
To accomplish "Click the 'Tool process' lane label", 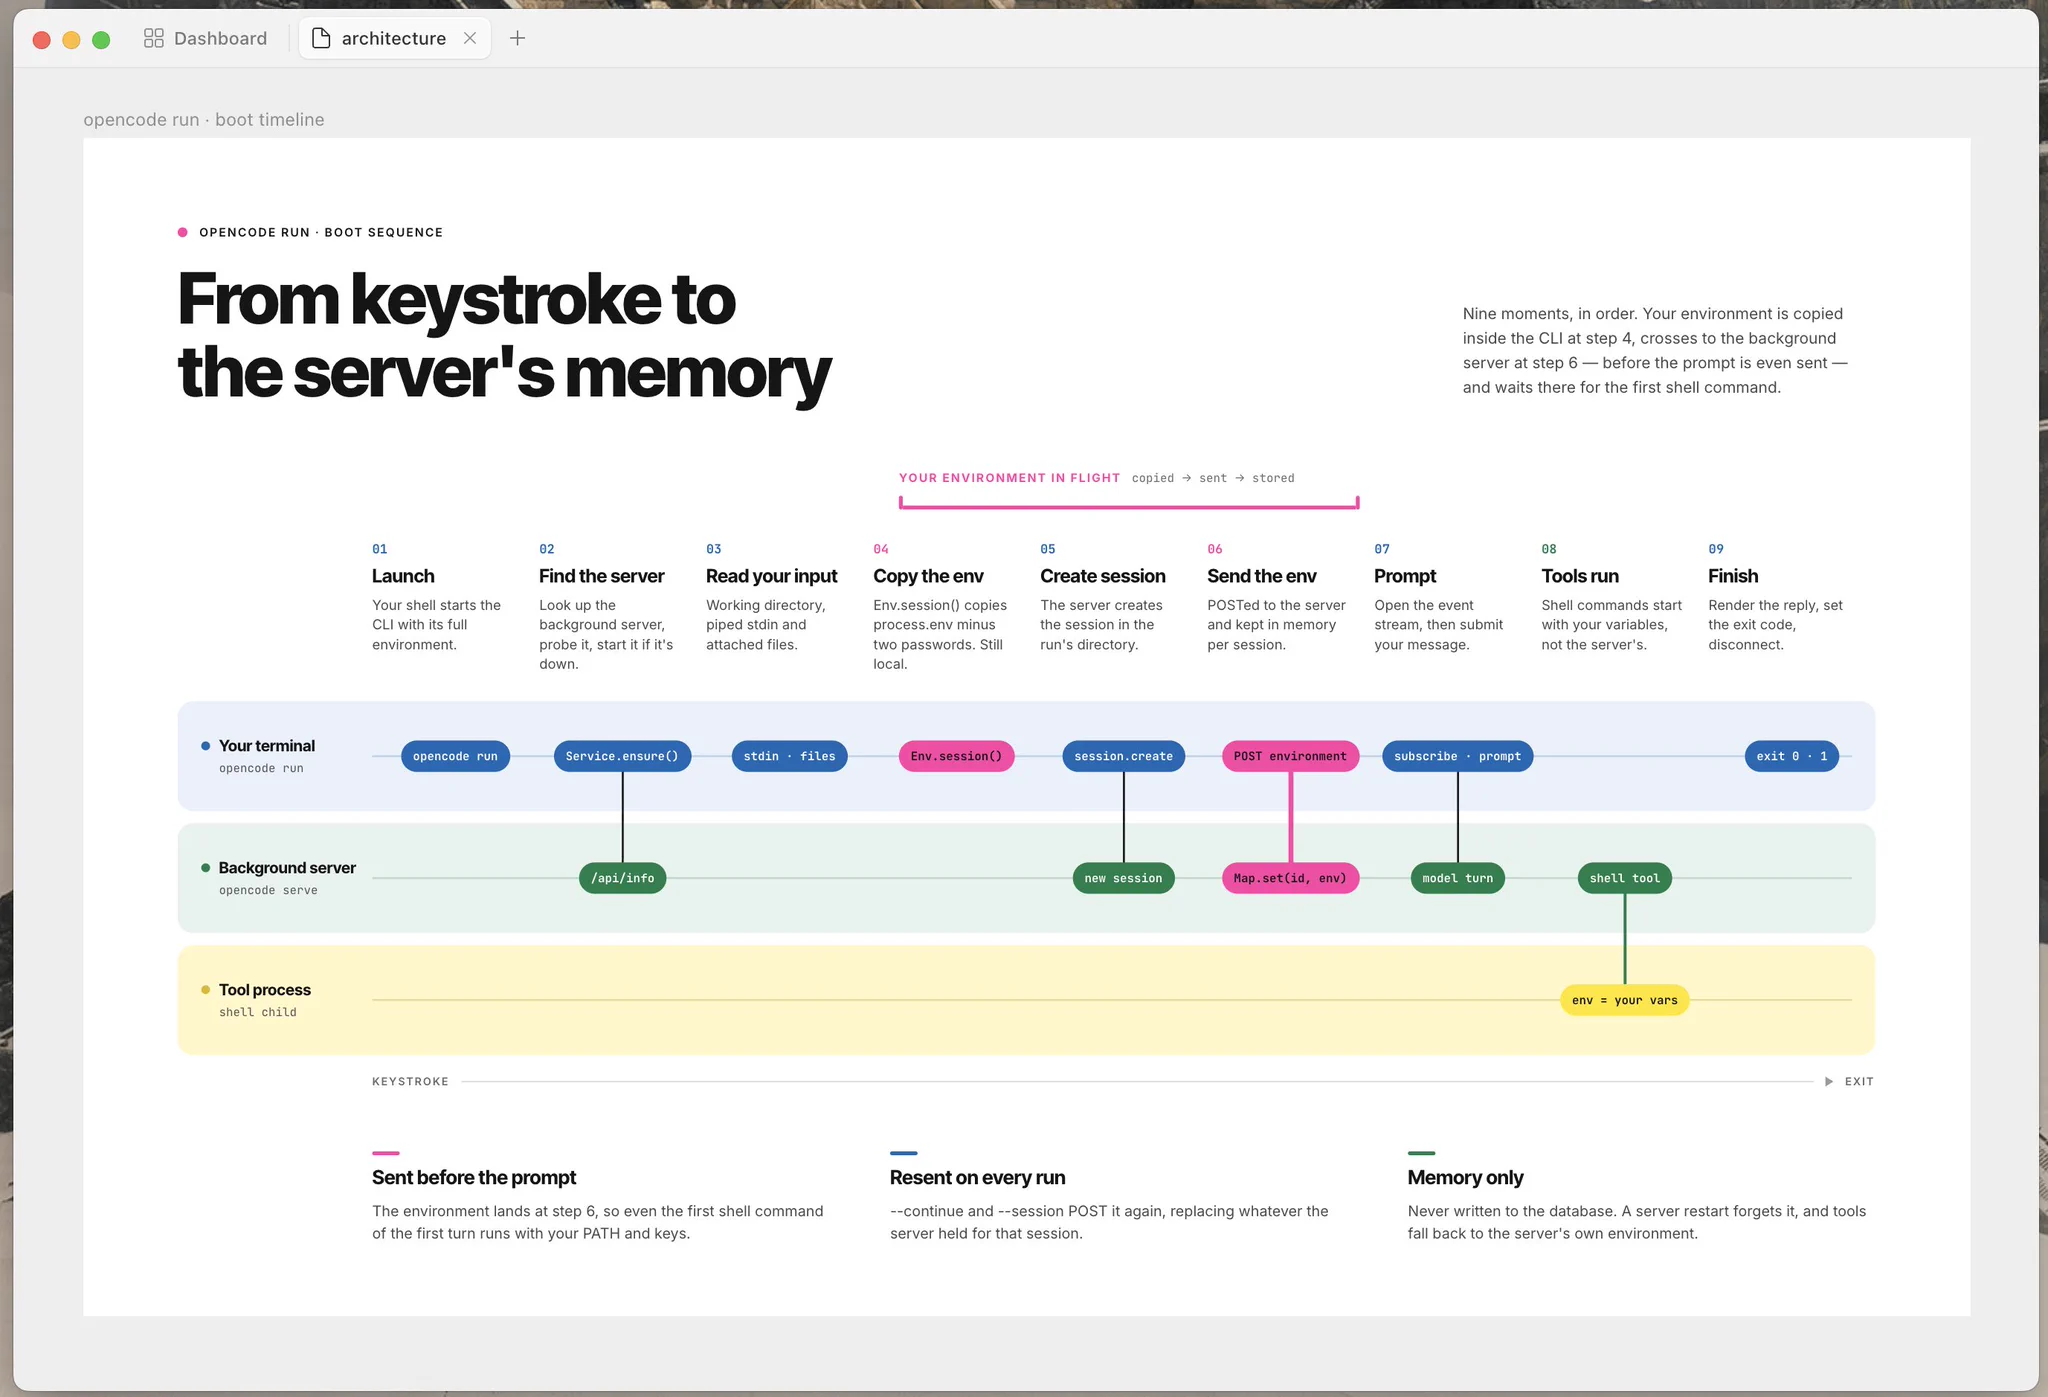I will click(x=264, y=990).
